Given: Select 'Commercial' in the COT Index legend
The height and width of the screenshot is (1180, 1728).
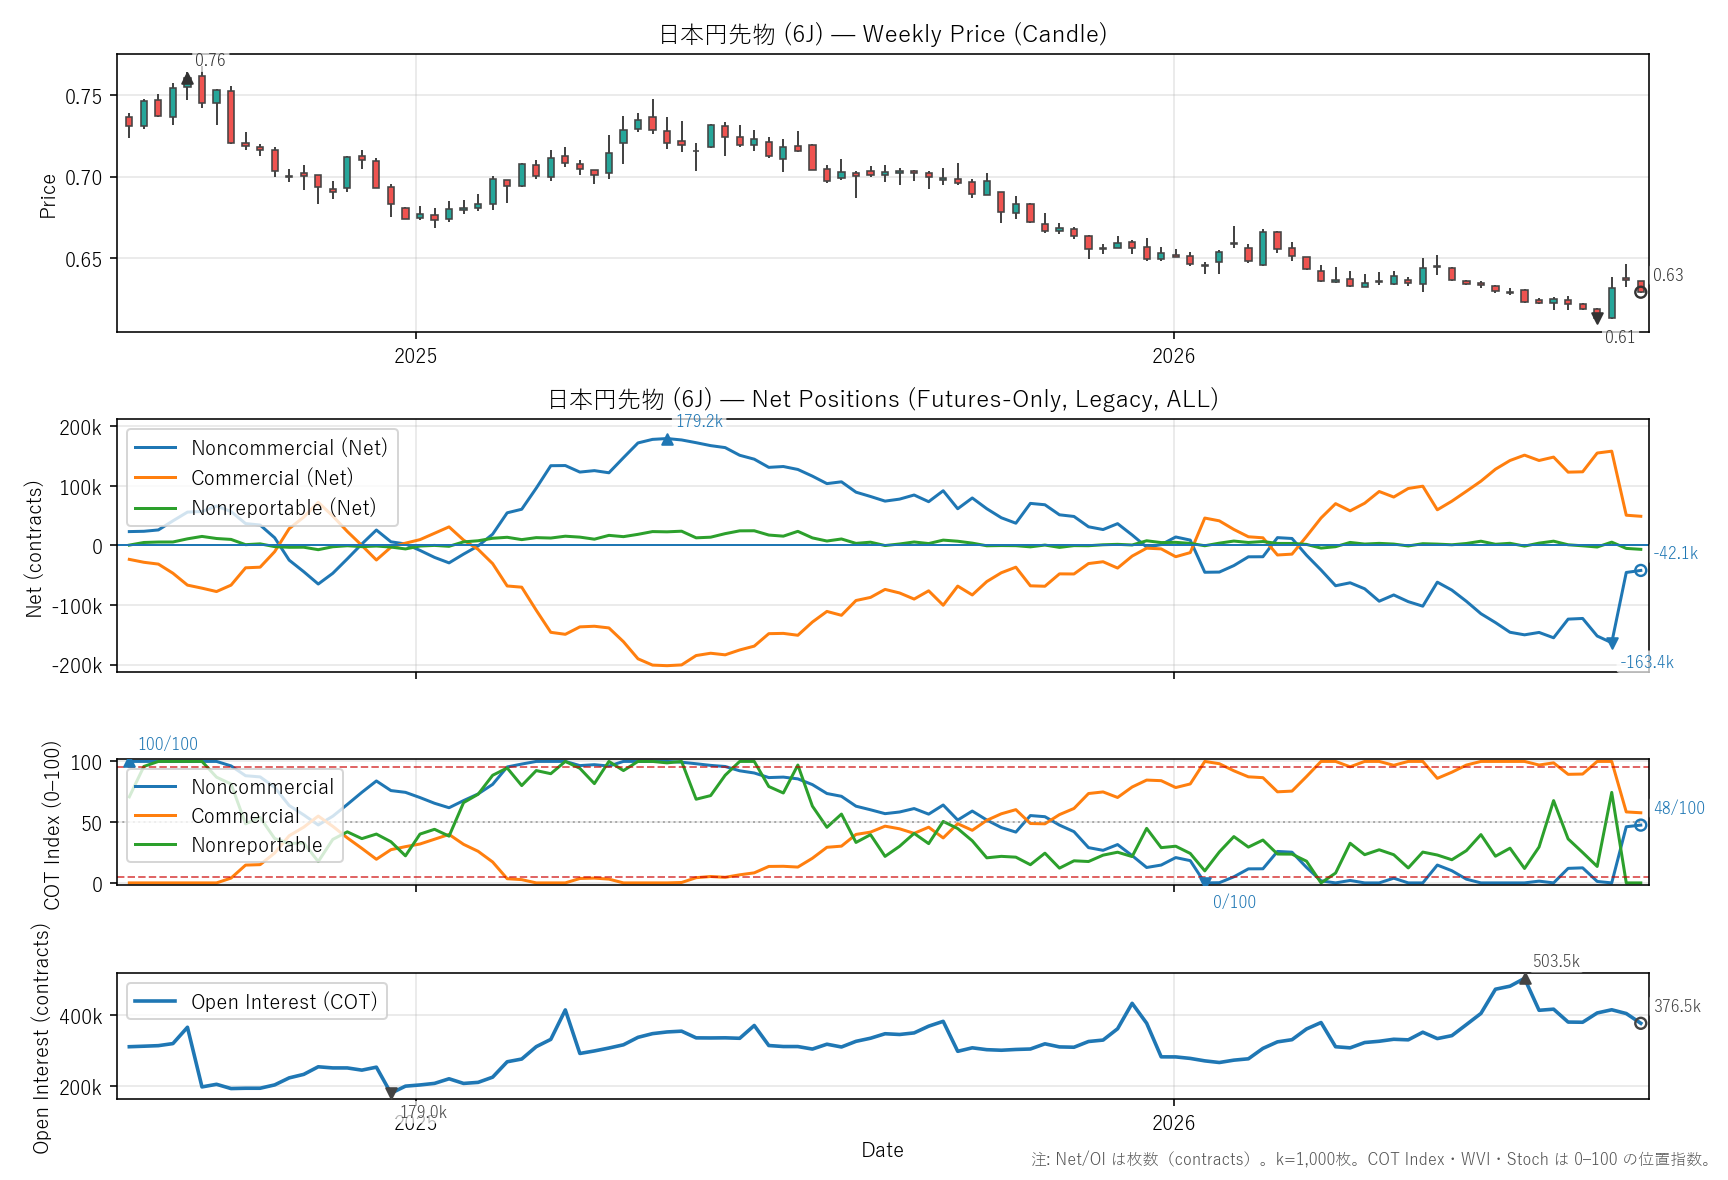Looking at the screenshot, I should [x=245, y=816].
